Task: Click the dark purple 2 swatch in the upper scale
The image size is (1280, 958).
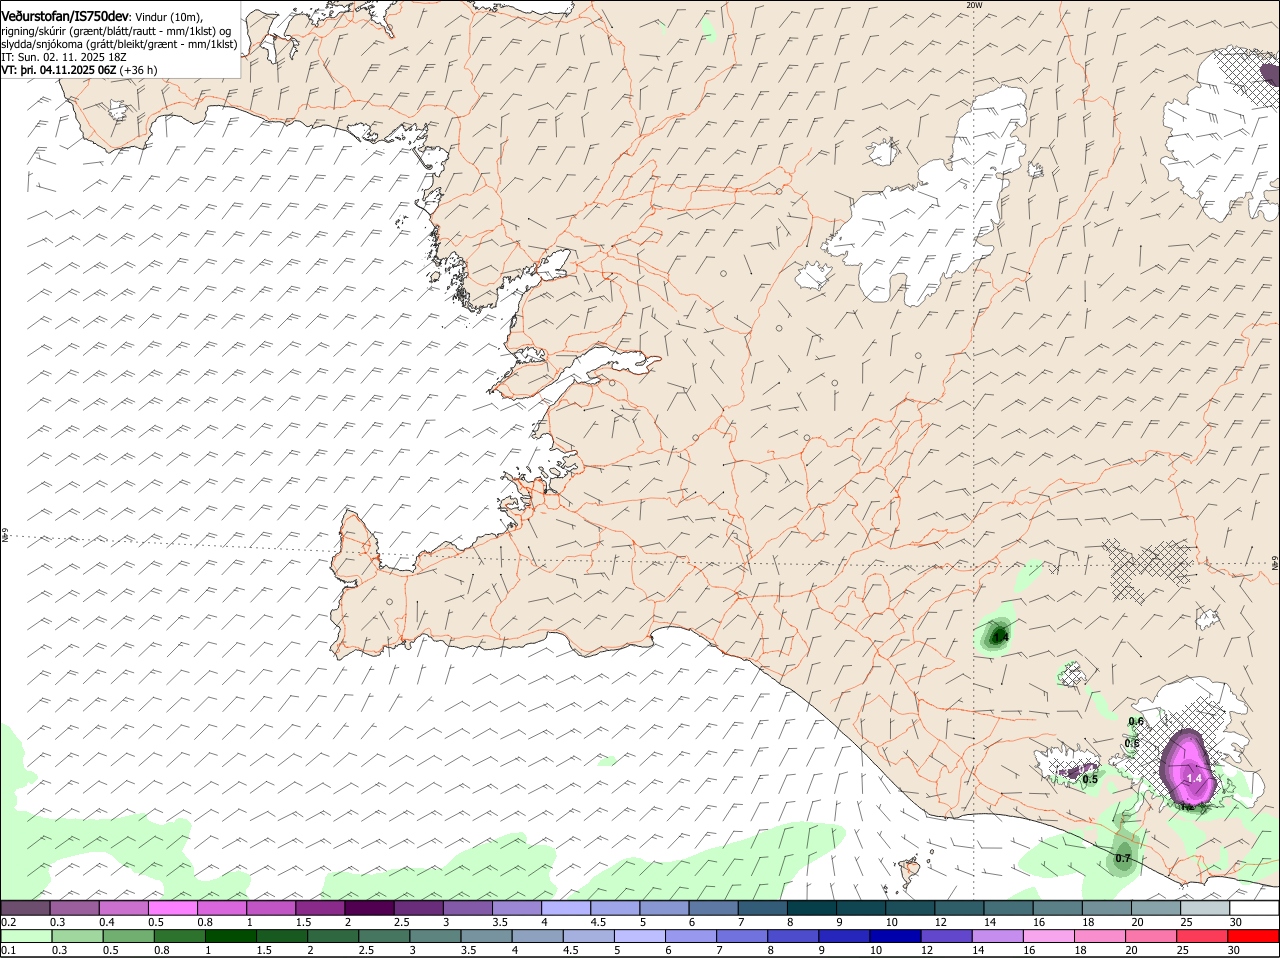Action: 369,907
